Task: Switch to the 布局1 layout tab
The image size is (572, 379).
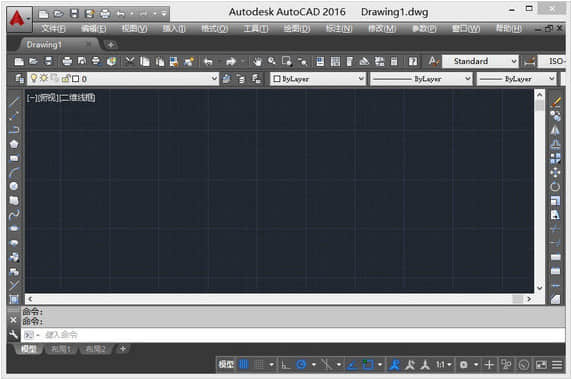Action: tap(61, 349)
